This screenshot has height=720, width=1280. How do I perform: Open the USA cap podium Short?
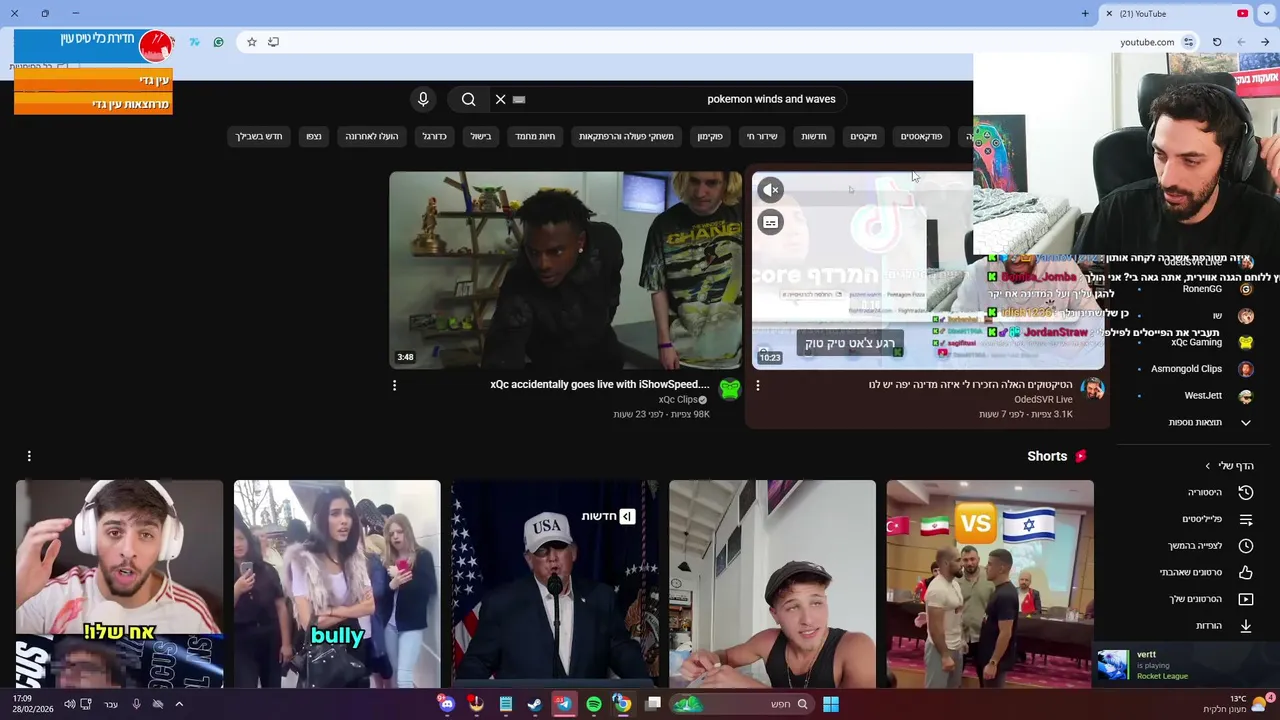[x=554, y=584]
